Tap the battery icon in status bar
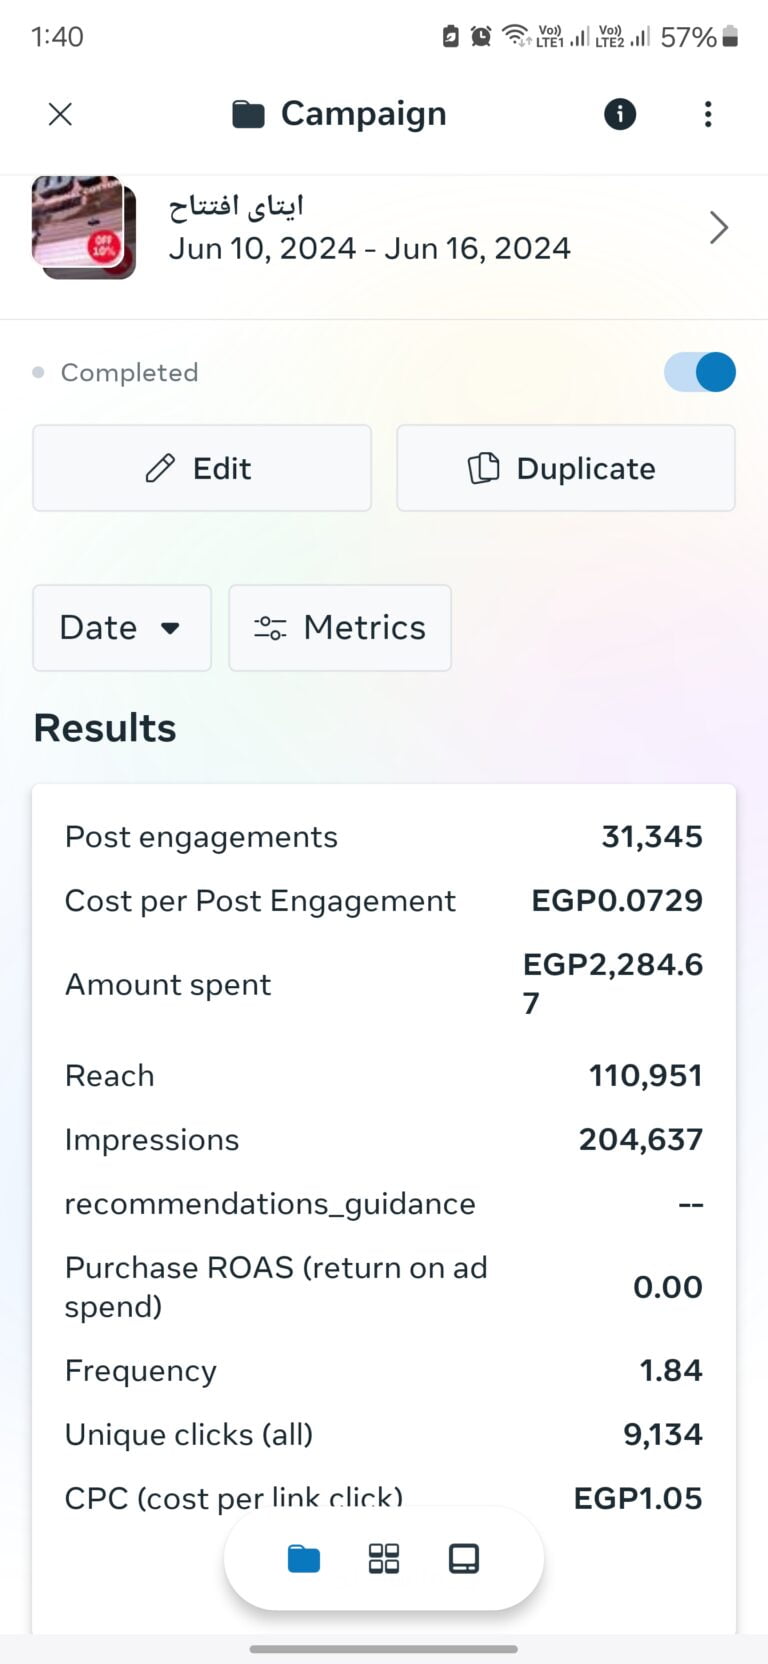 pos(730,37)
